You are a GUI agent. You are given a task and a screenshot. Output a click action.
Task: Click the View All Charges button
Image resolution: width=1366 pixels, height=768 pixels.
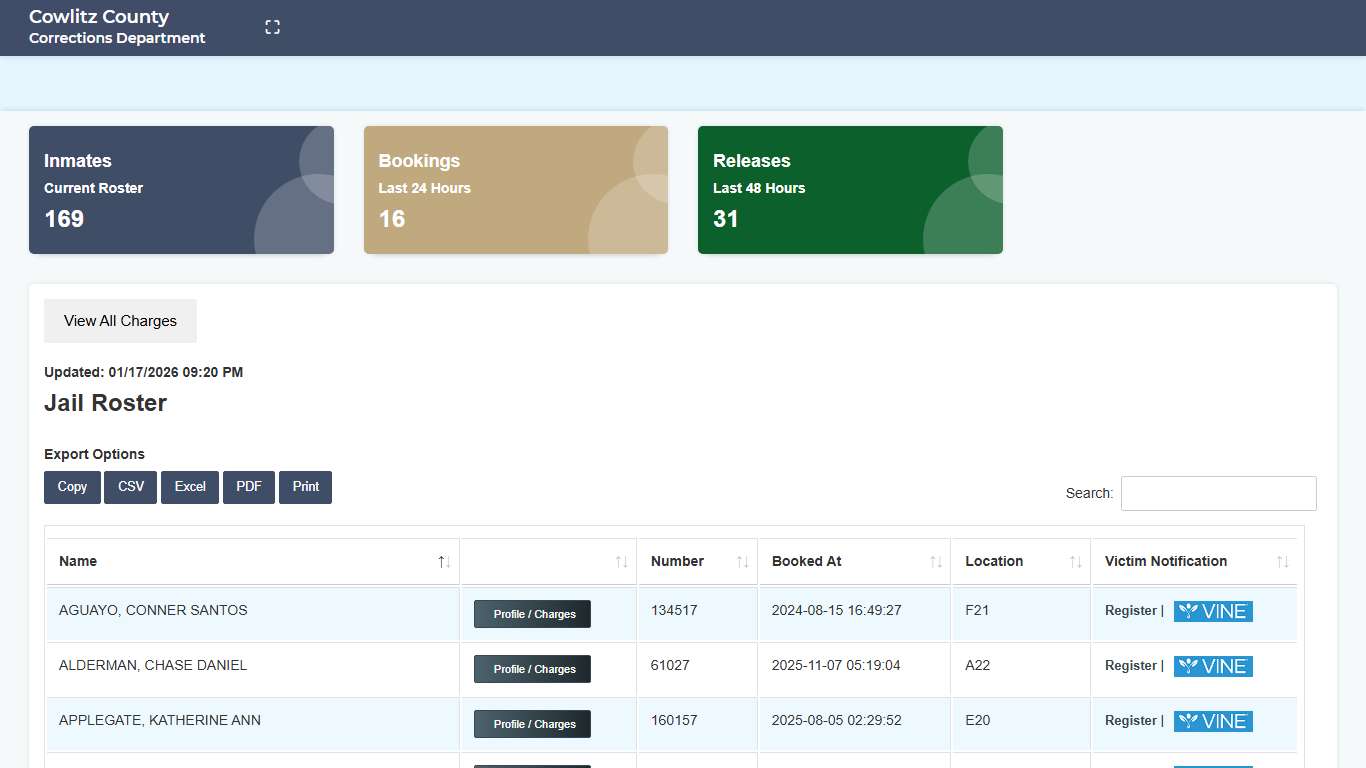120,321
